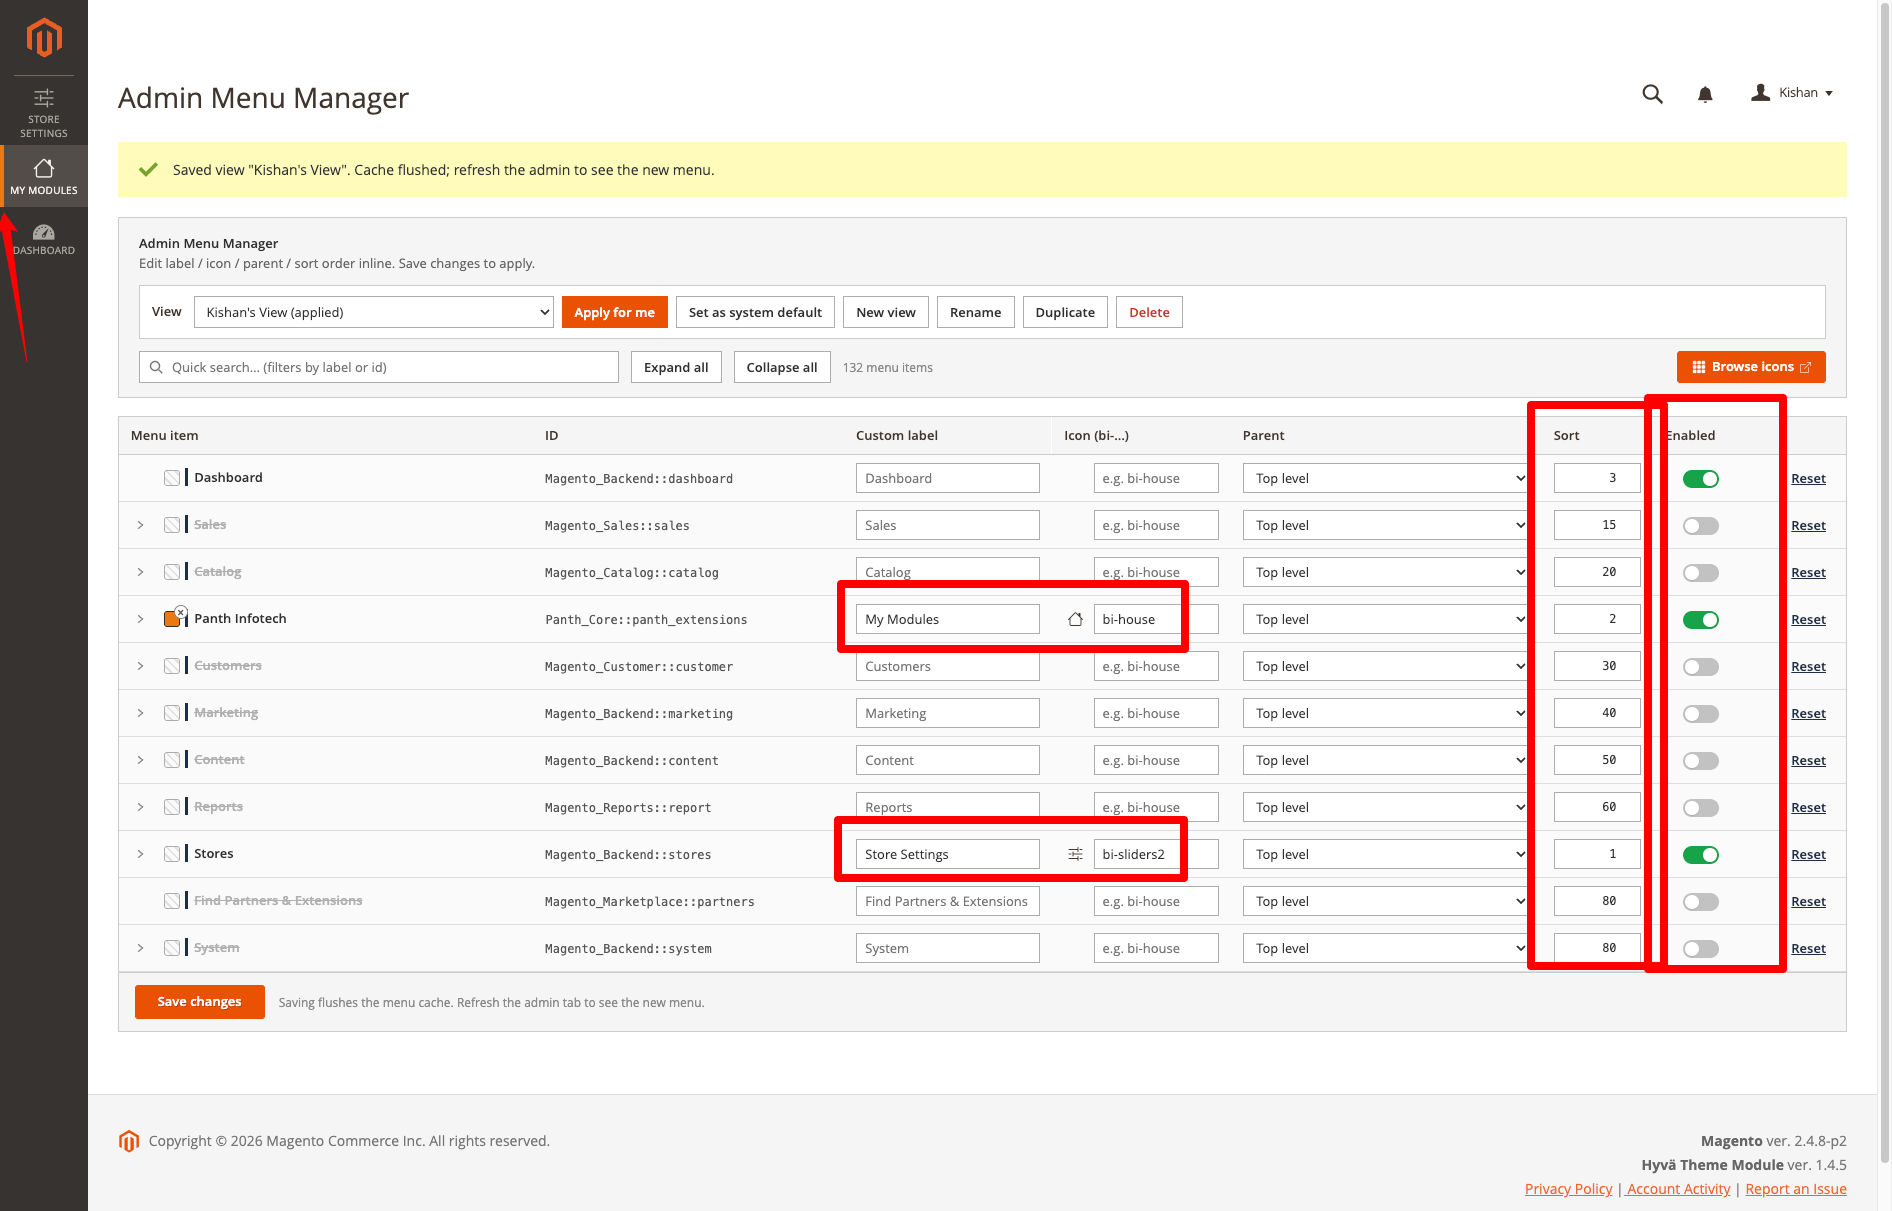
Task: Click the Panth Infotech orange row icon
Action: point(172,619)
